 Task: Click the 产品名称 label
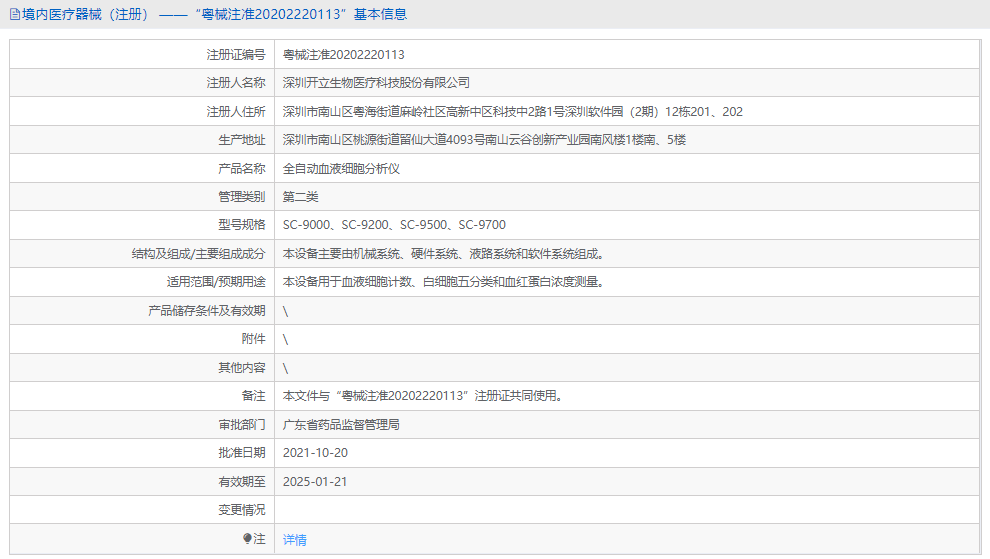point(242,169)
